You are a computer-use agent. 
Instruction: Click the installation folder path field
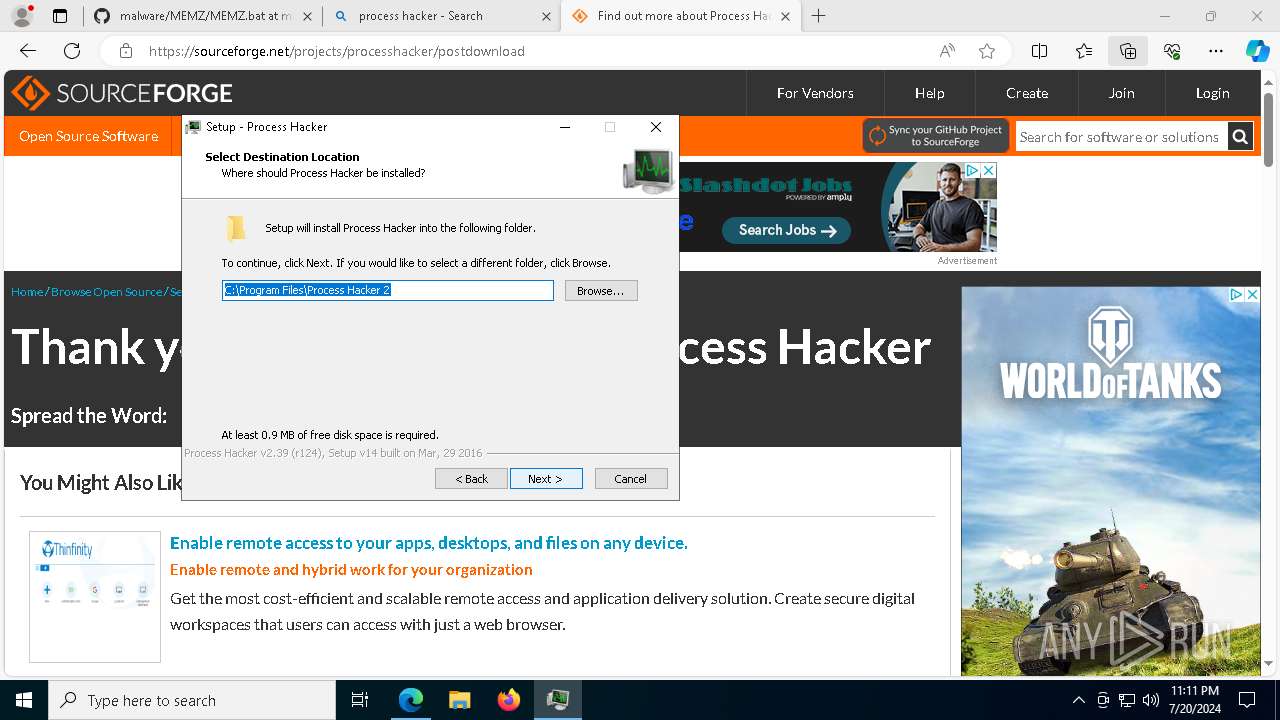(x=388, y=290)
